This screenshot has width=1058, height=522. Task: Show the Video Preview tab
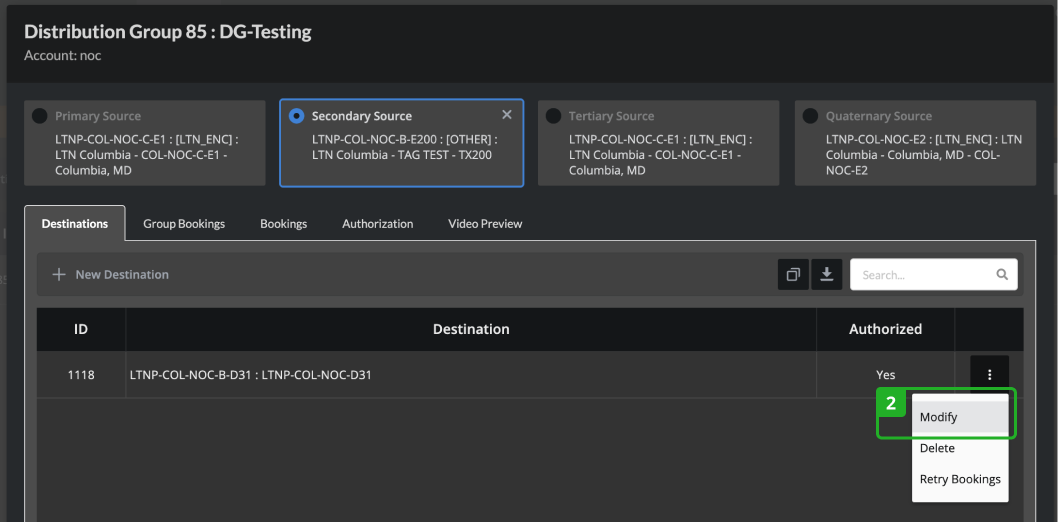pos(485,224)
